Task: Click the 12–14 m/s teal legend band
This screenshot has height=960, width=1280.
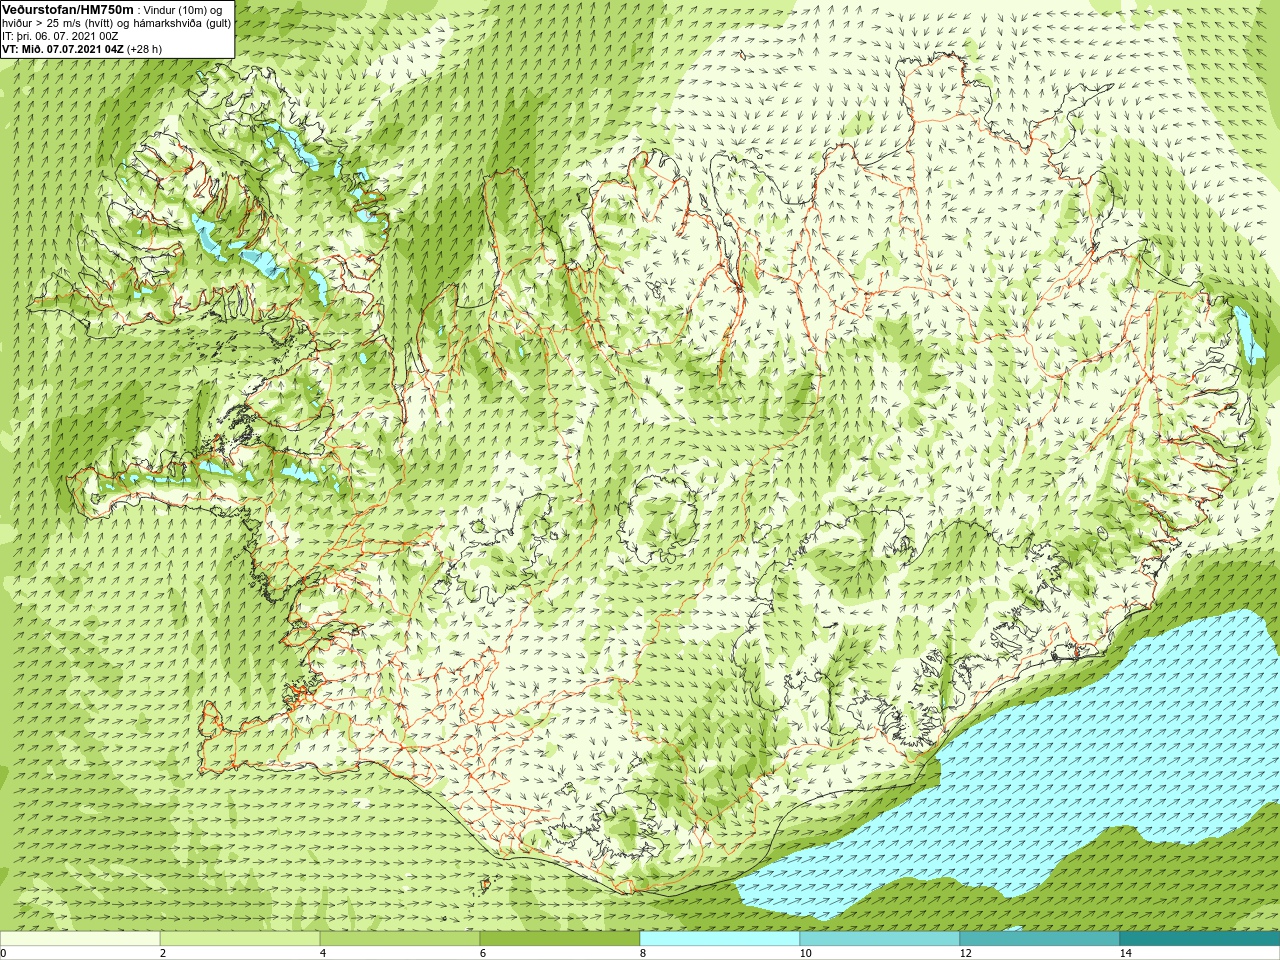Action: point(1040,939)
